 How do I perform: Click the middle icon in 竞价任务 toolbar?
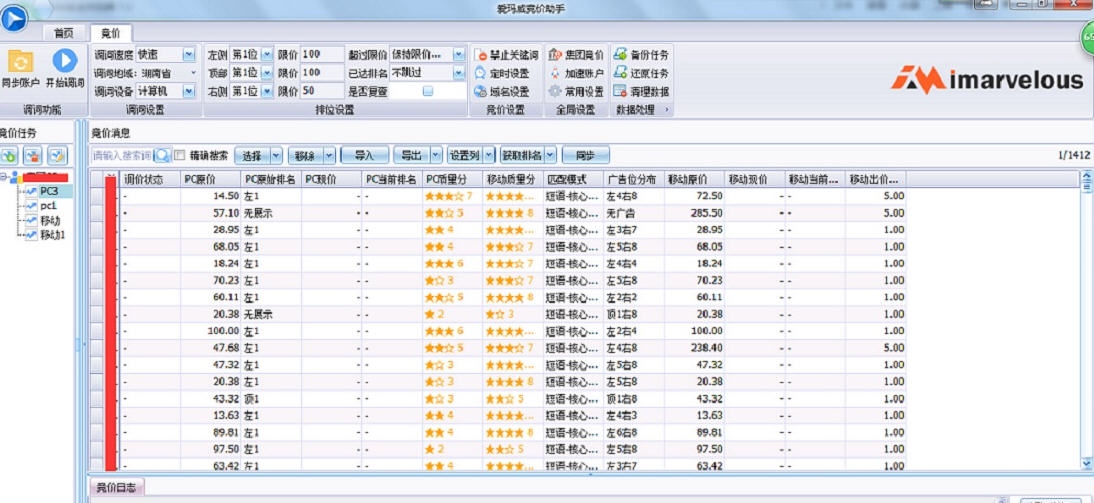pos(33,155)
